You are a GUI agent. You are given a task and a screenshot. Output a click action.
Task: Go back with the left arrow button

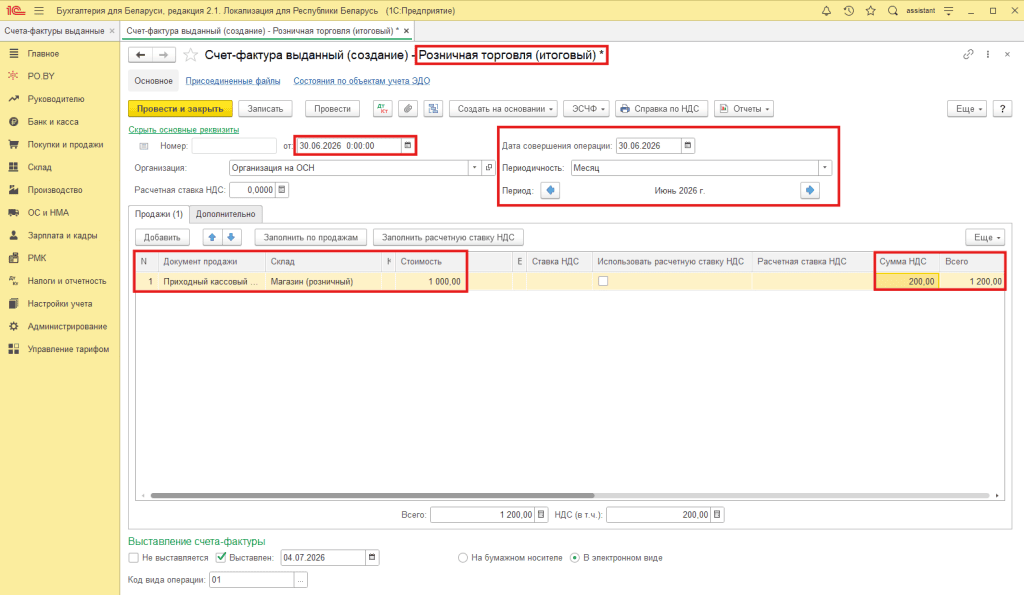click(140, 55)
